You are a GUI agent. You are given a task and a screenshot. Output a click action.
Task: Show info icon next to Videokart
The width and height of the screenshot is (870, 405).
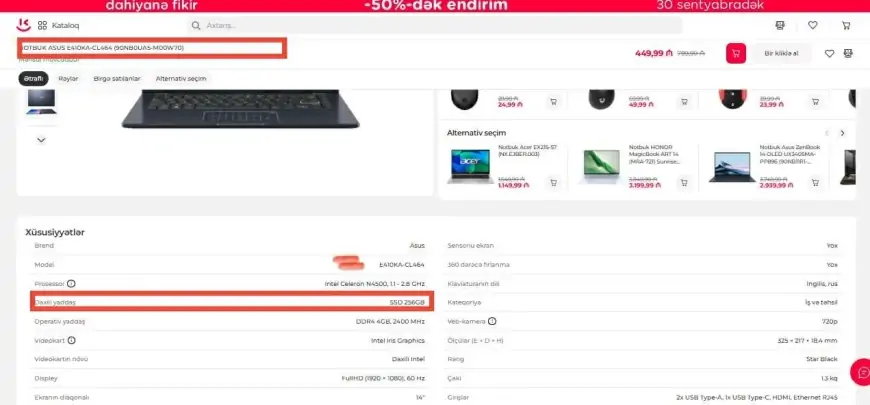(72, 340)
